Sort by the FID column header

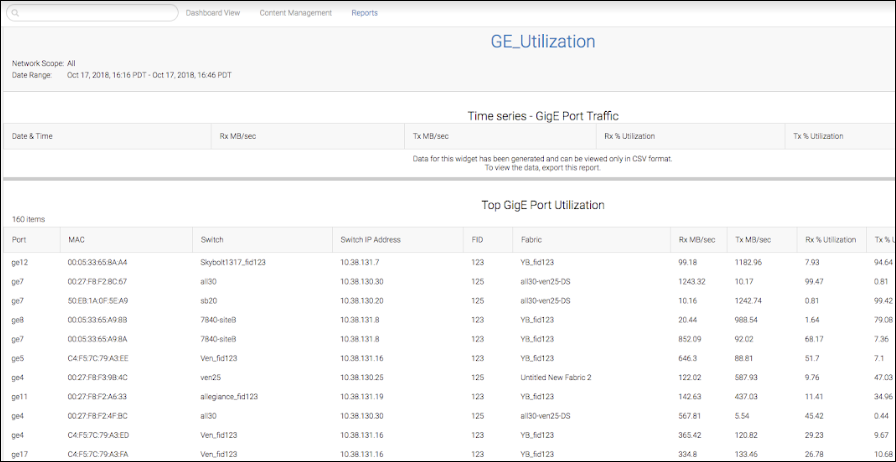click(477, 240)
